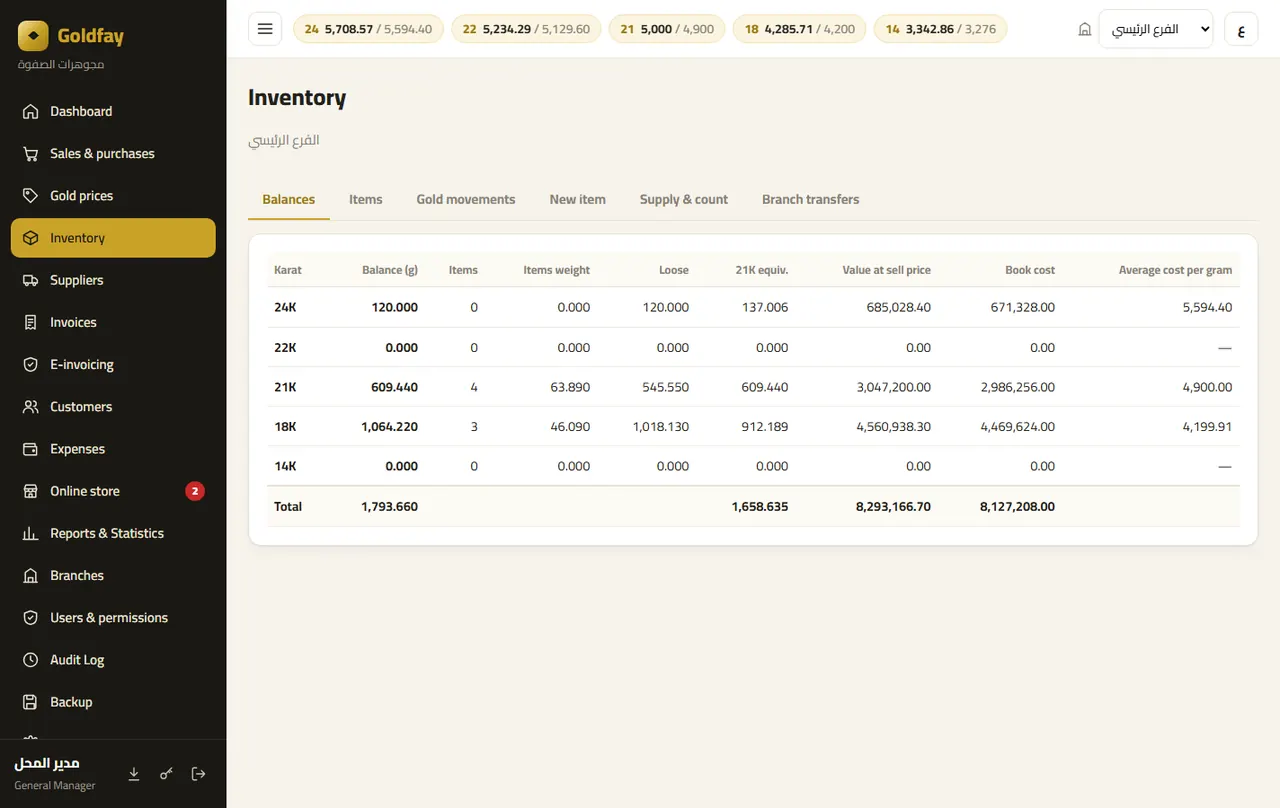1280x808 pixels.
Task: Click the Online store shop icon
Action: (x=31, y=491)
